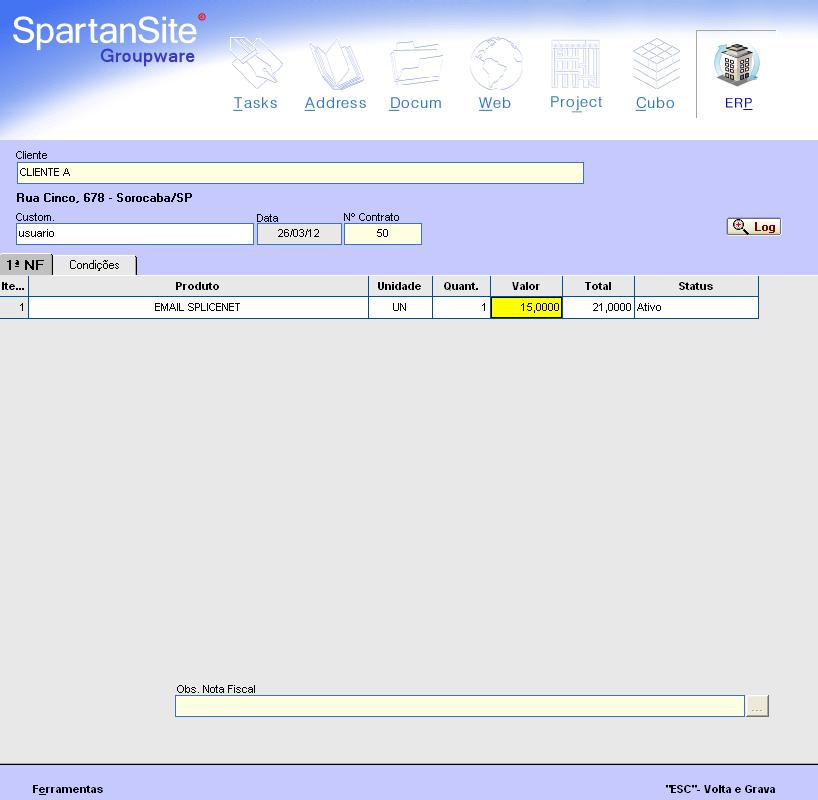The width and height of the screenshot is (818, 800).
Task: Switch to the 1ª NF tab
Action: click(26, 265)
